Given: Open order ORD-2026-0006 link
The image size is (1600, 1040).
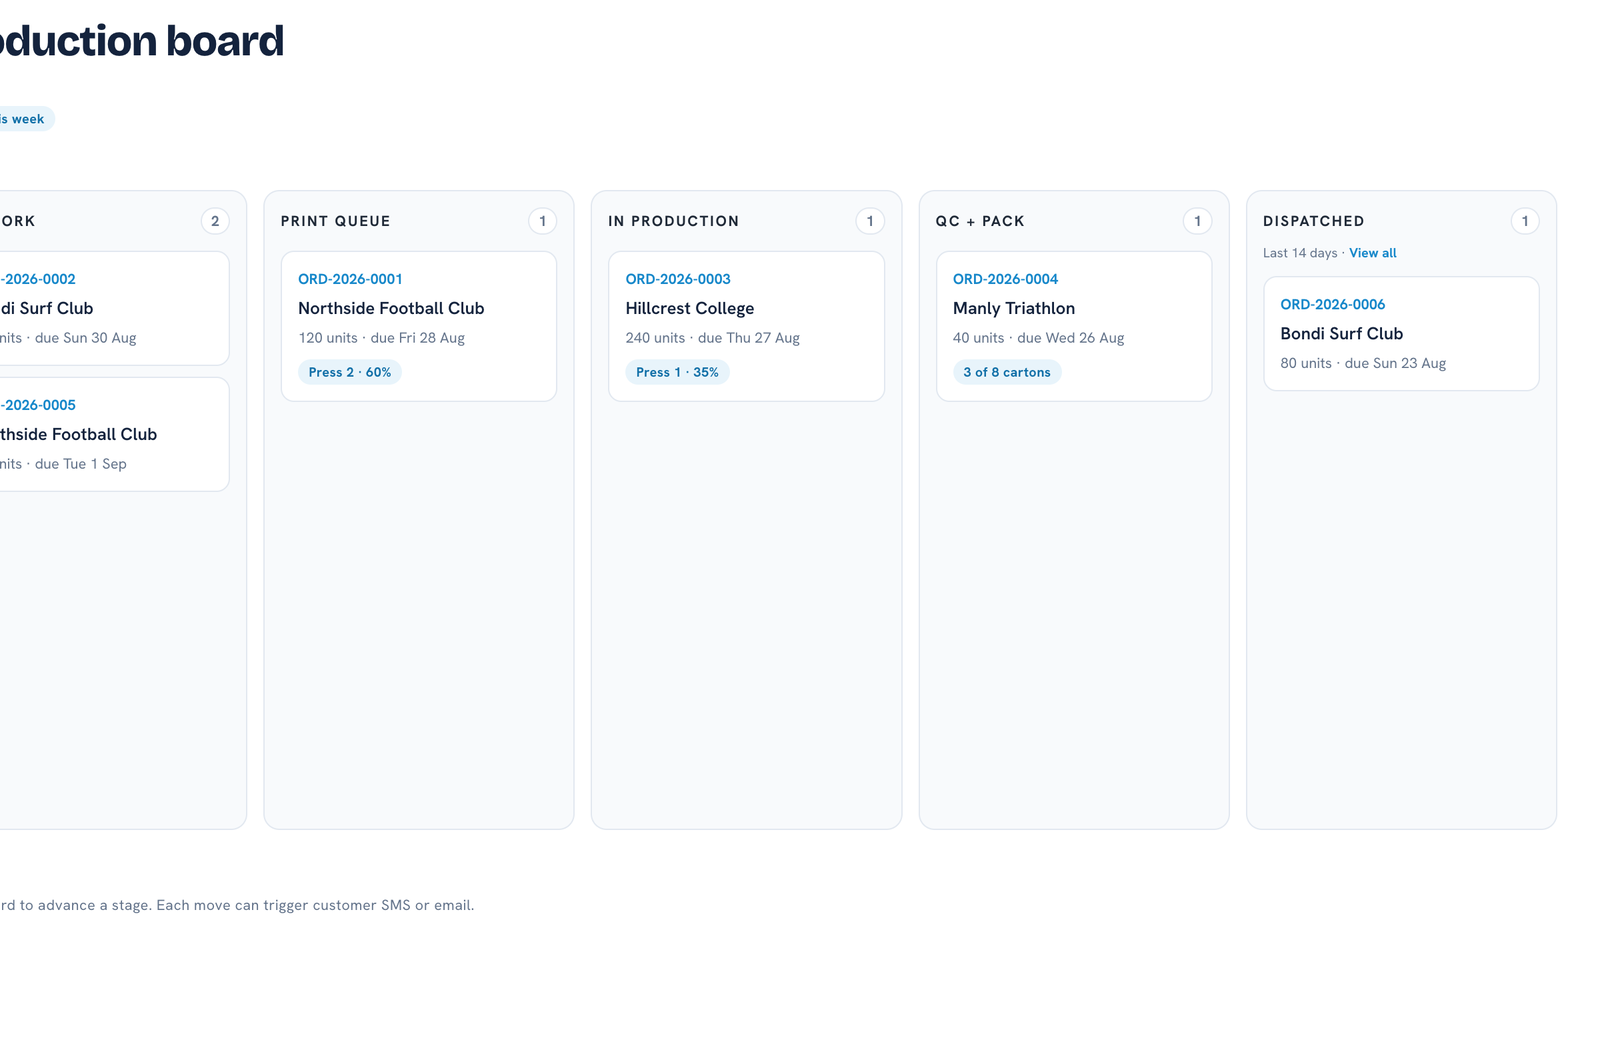Looking at the screenshot, I should point(1332,304).
